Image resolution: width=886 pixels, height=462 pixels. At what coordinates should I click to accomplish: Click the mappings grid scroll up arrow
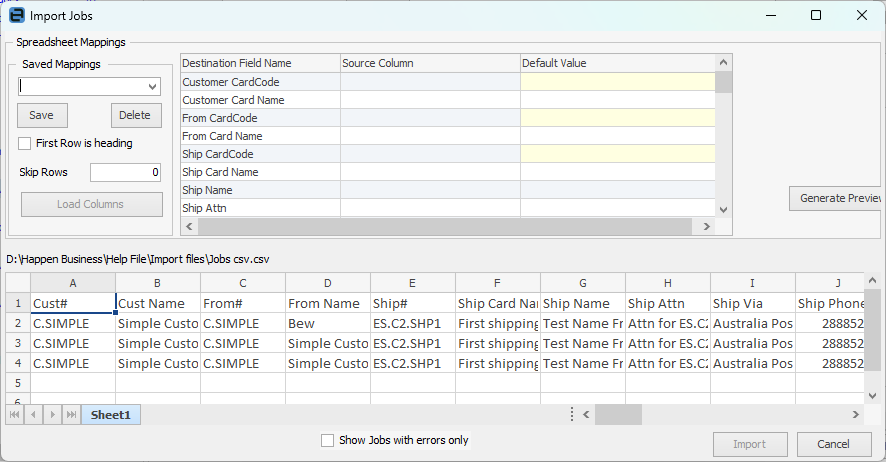[x=723, y=63]
